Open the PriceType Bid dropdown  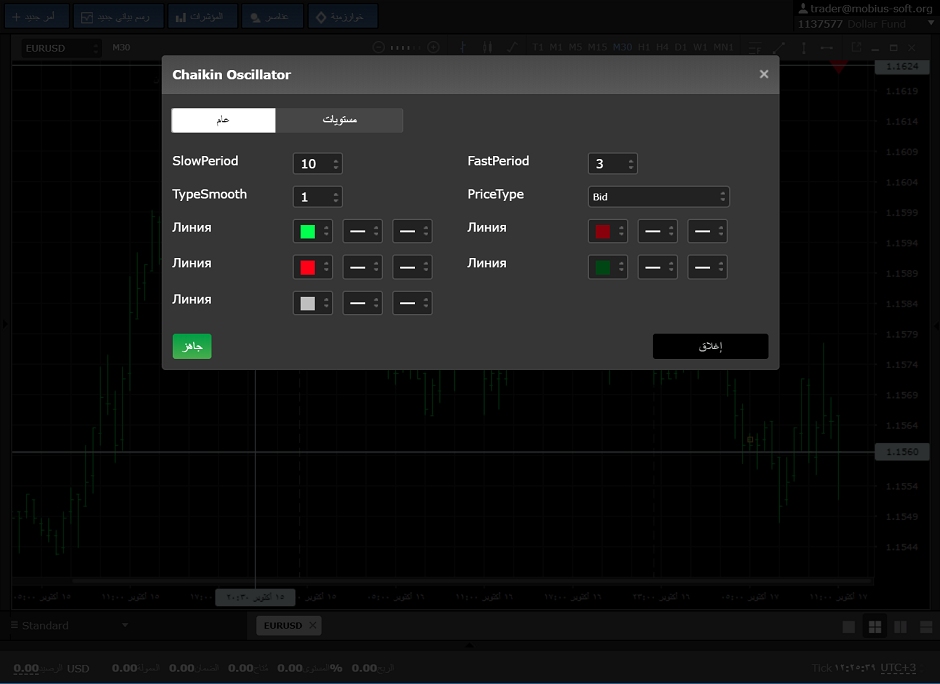[658, 197]
